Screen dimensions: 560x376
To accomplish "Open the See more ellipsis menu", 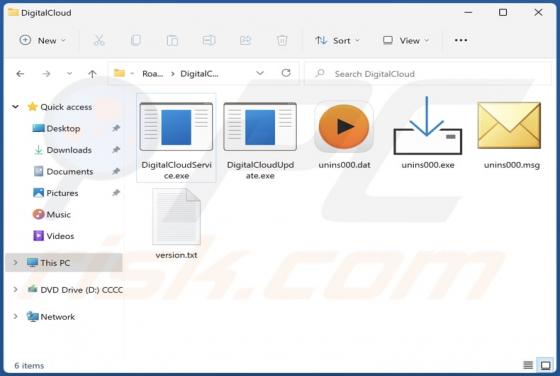I will coord(461,40).
